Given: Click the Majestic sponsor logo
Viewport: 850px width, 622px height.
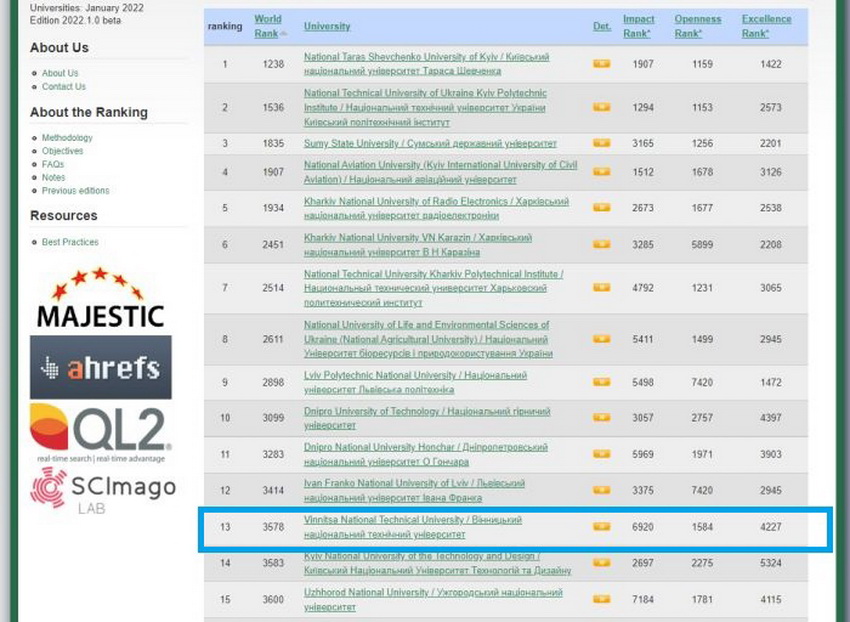Looking at the screenshot, I should pyautogui.click(x=100, y=298).
